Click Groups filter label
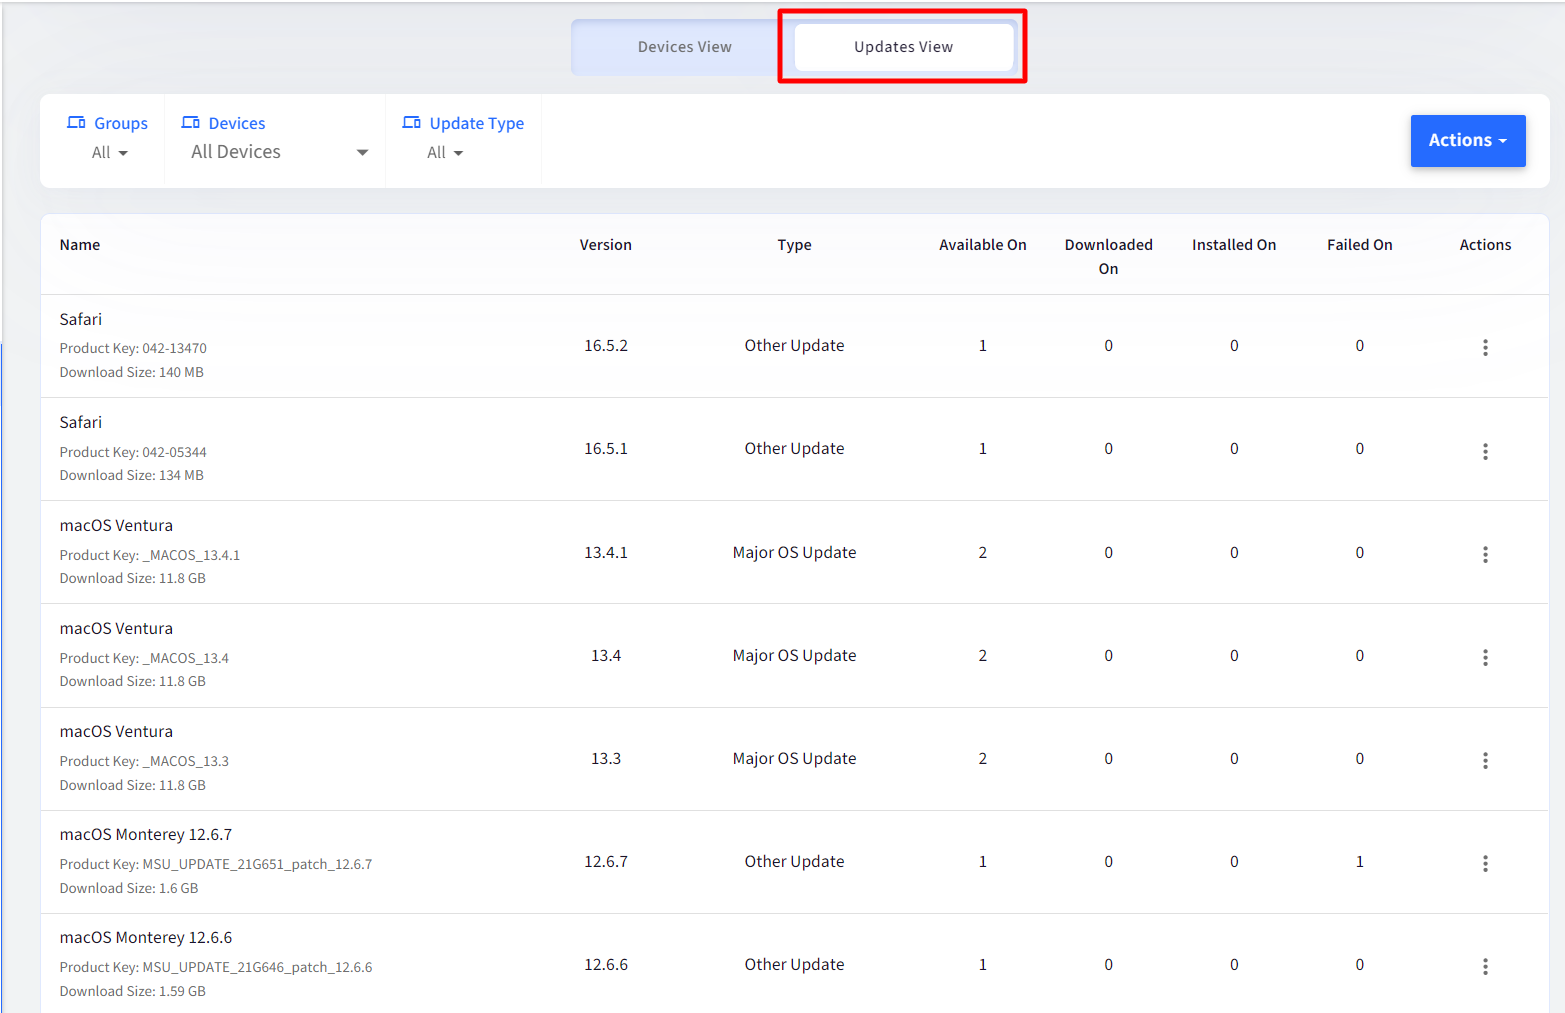Viewport: 1565px width, 1013px height. tap(121, 123)
